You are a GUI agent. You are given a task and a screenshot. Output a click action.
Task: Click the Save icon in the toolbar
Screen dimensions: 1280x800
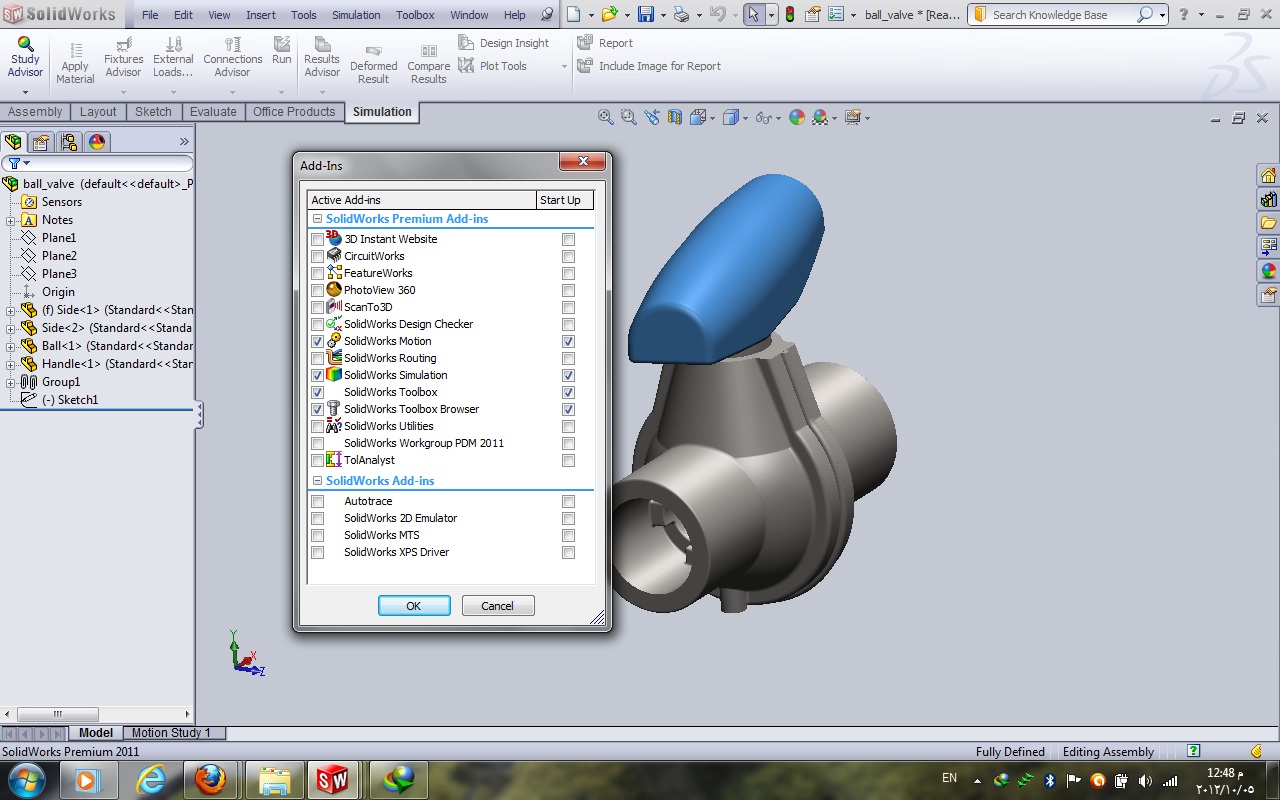[646, 14]
